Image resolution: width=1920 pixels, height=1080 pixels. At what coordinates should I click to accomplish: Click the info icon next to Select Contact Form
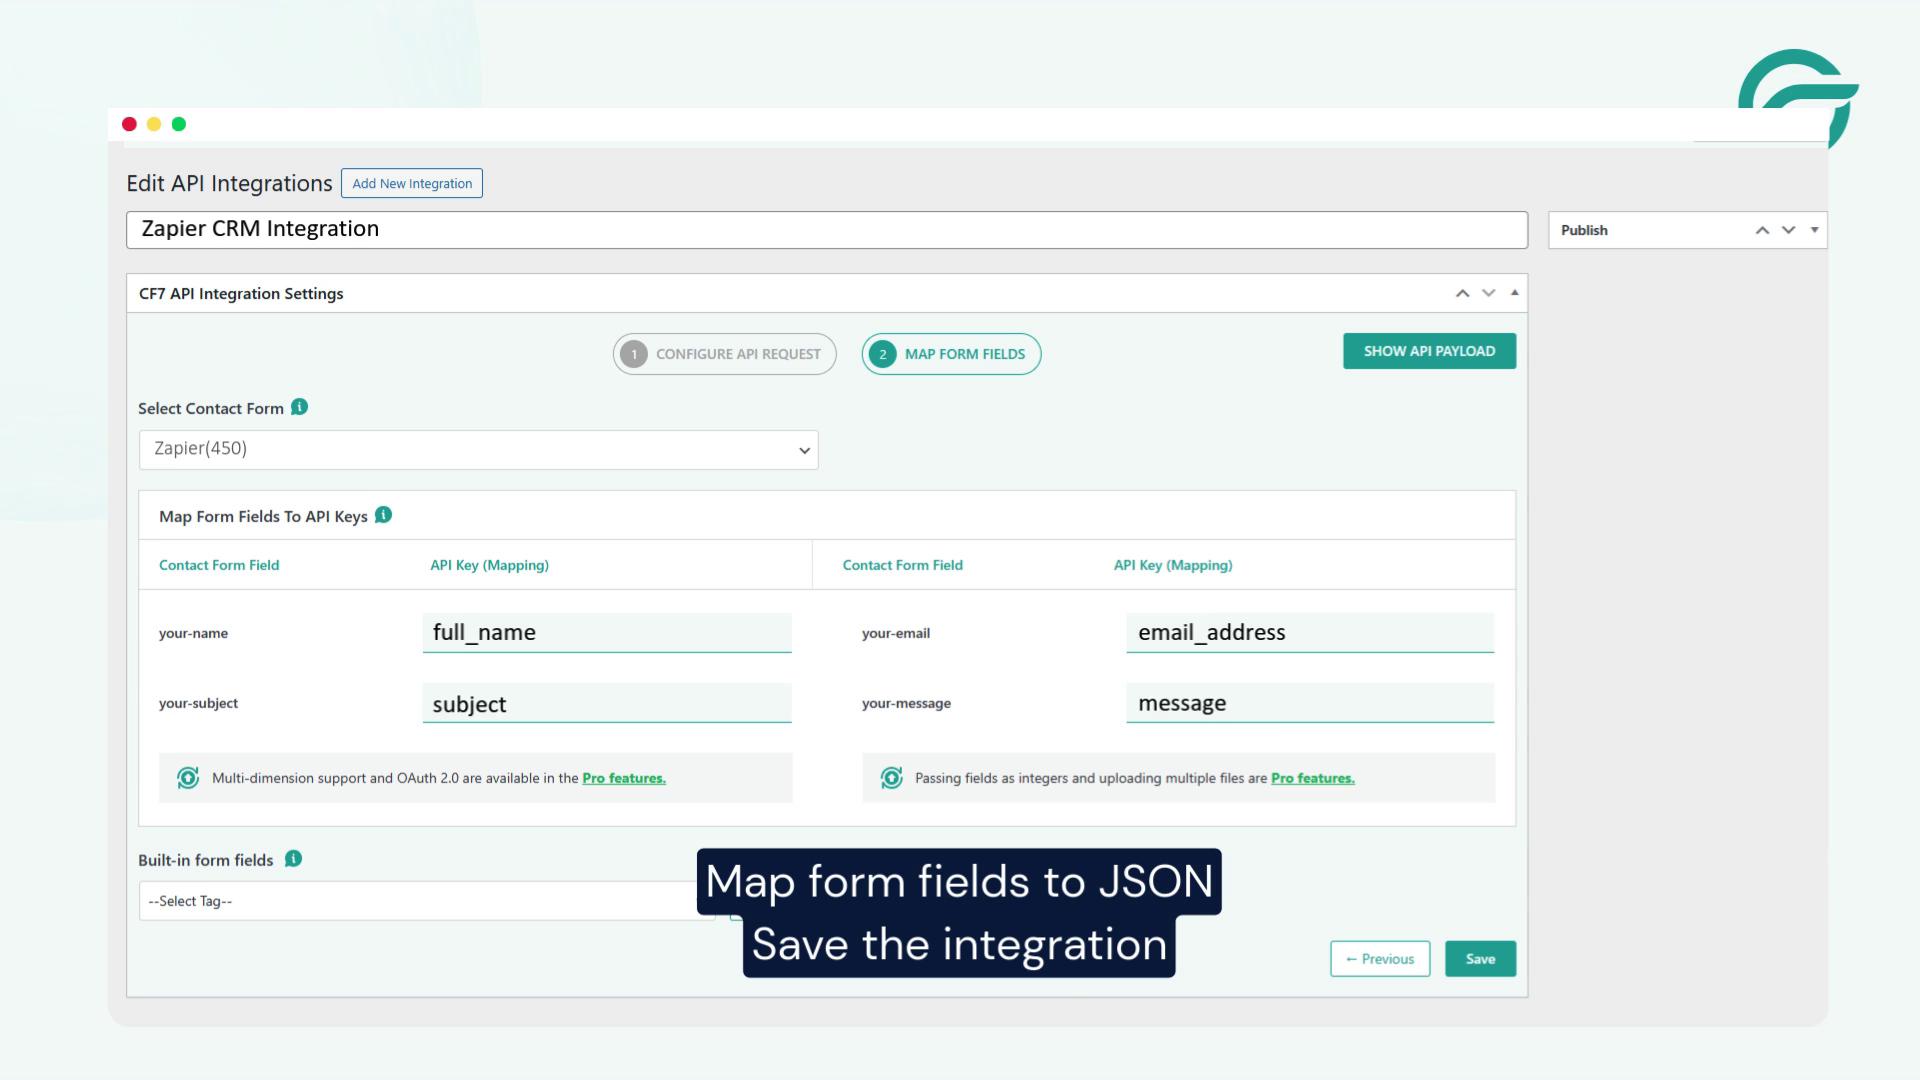coord(299,408)
